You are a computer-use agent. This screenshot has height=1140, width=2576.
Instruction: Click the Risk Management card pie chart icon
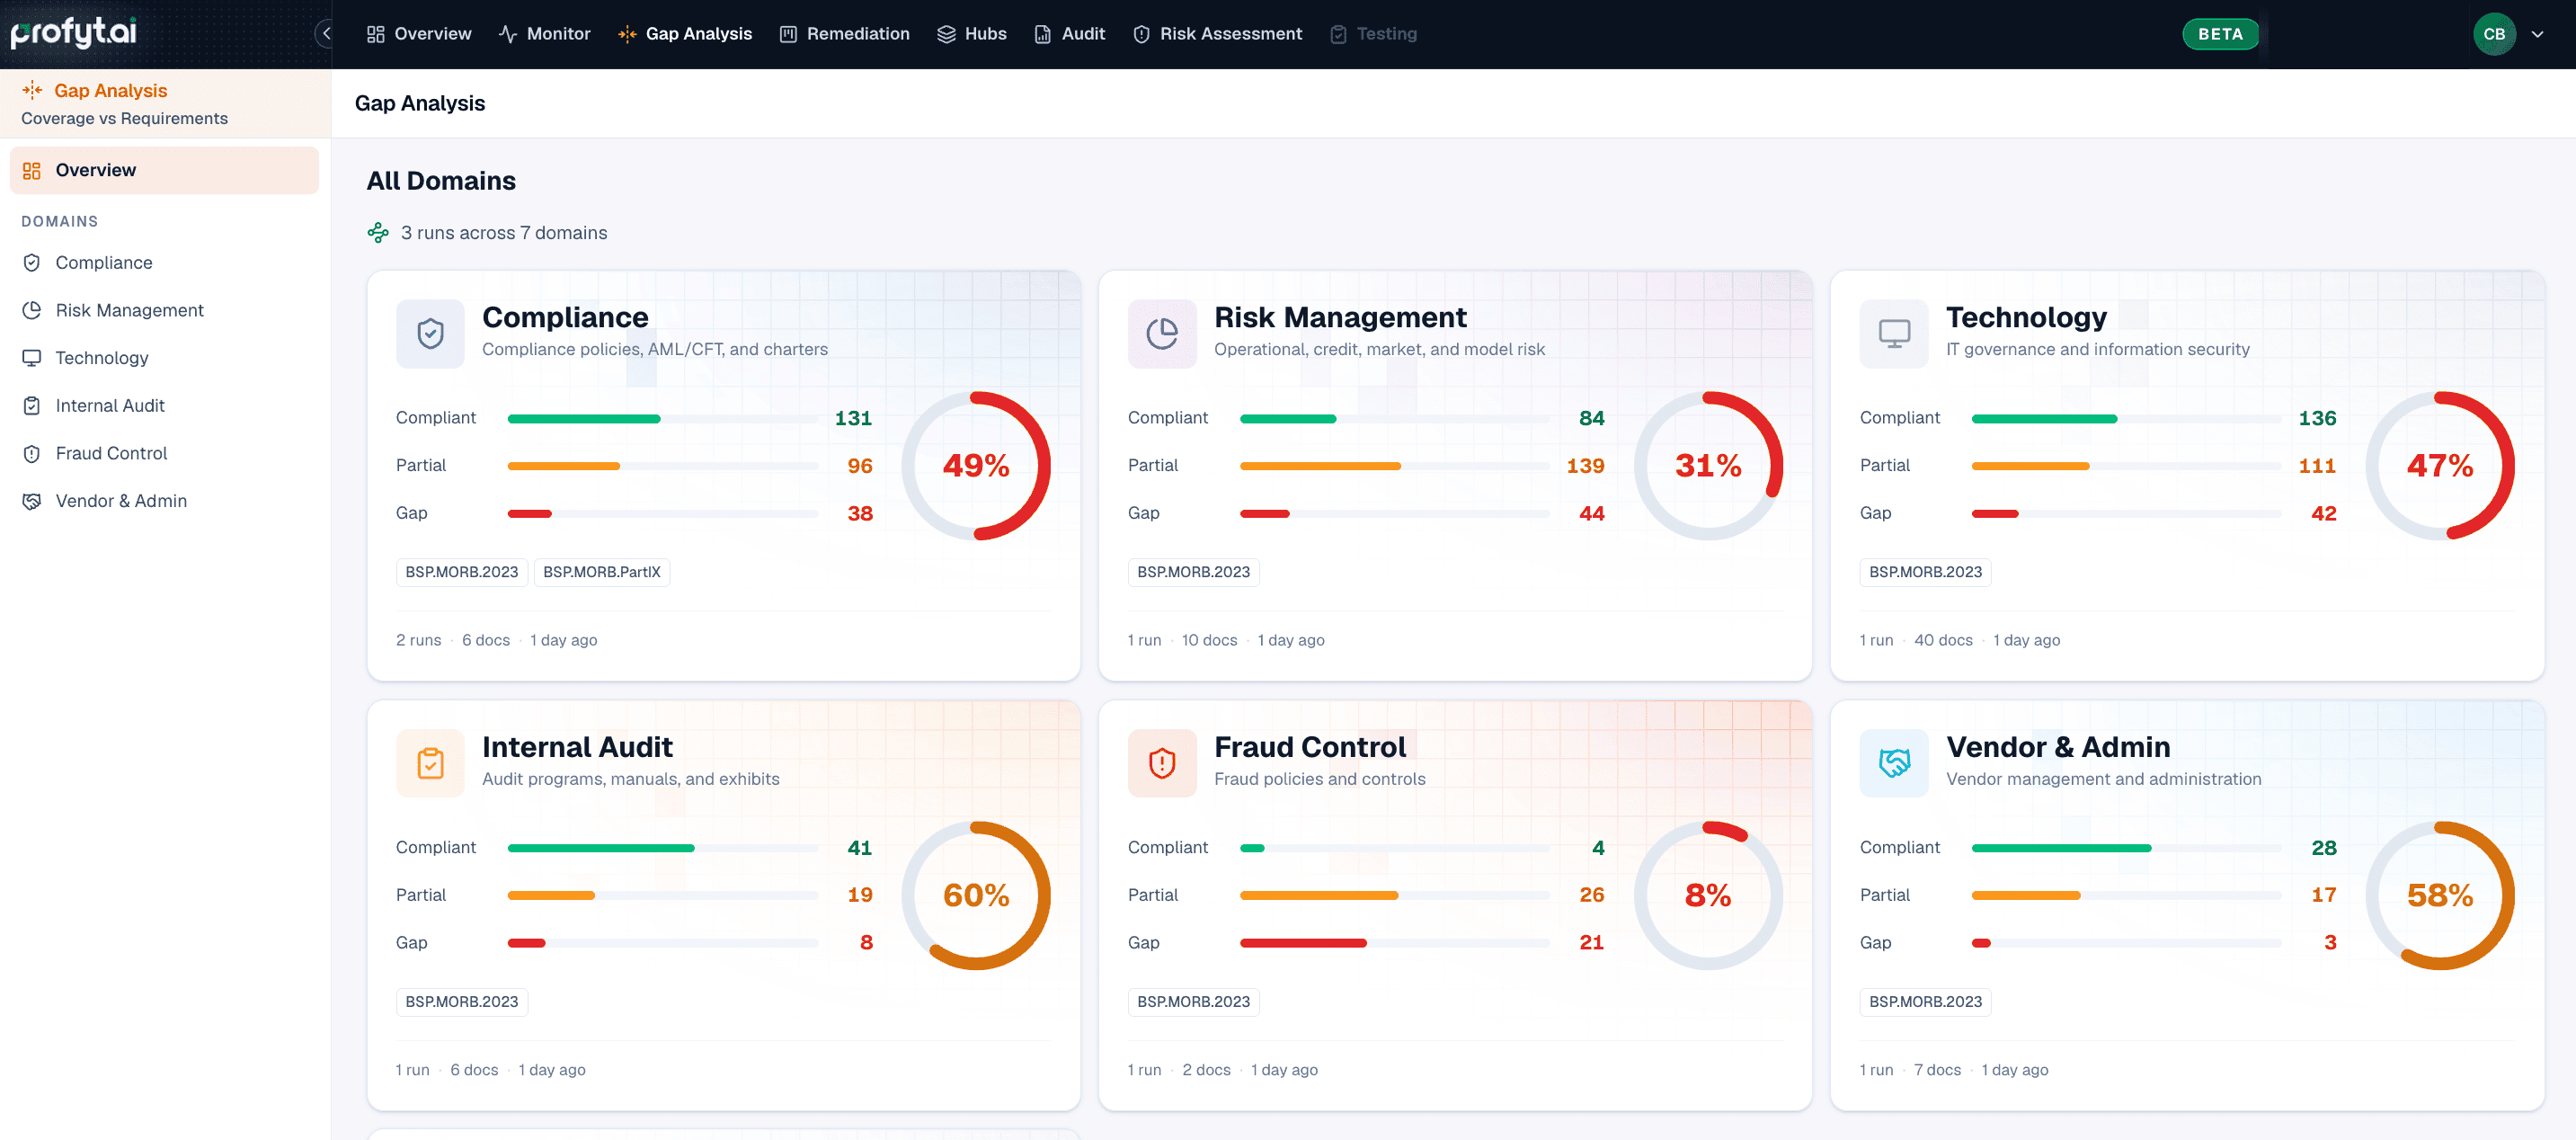(1162, 333)
